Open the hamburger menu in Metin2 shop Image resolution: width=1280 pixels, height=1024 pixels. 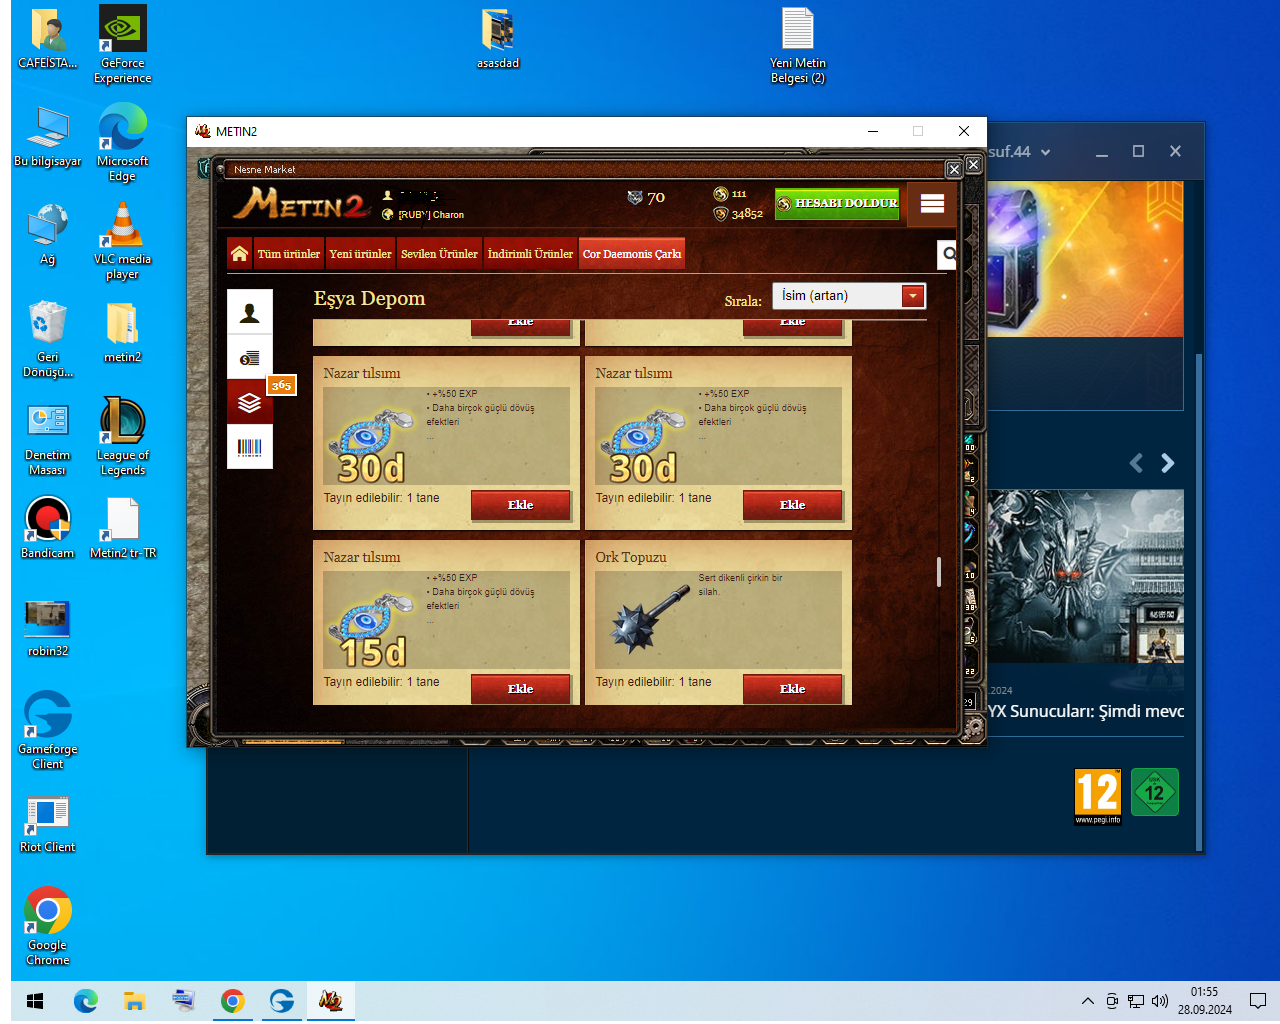click(x=932, y=203)
